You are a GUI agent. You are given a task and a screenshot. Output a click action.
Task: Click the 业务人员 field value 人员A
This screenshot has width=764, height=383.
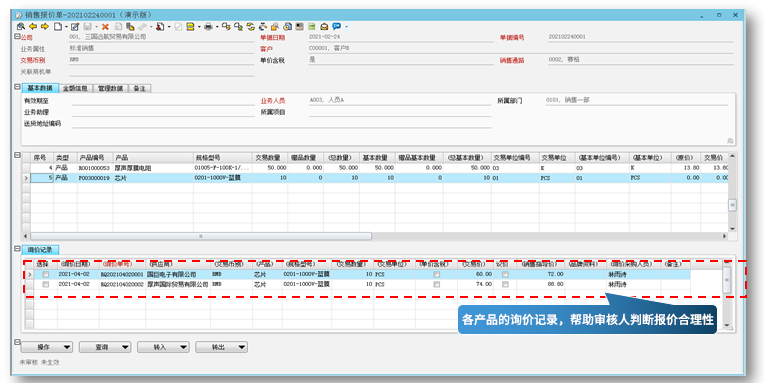[x=336, y=100]
